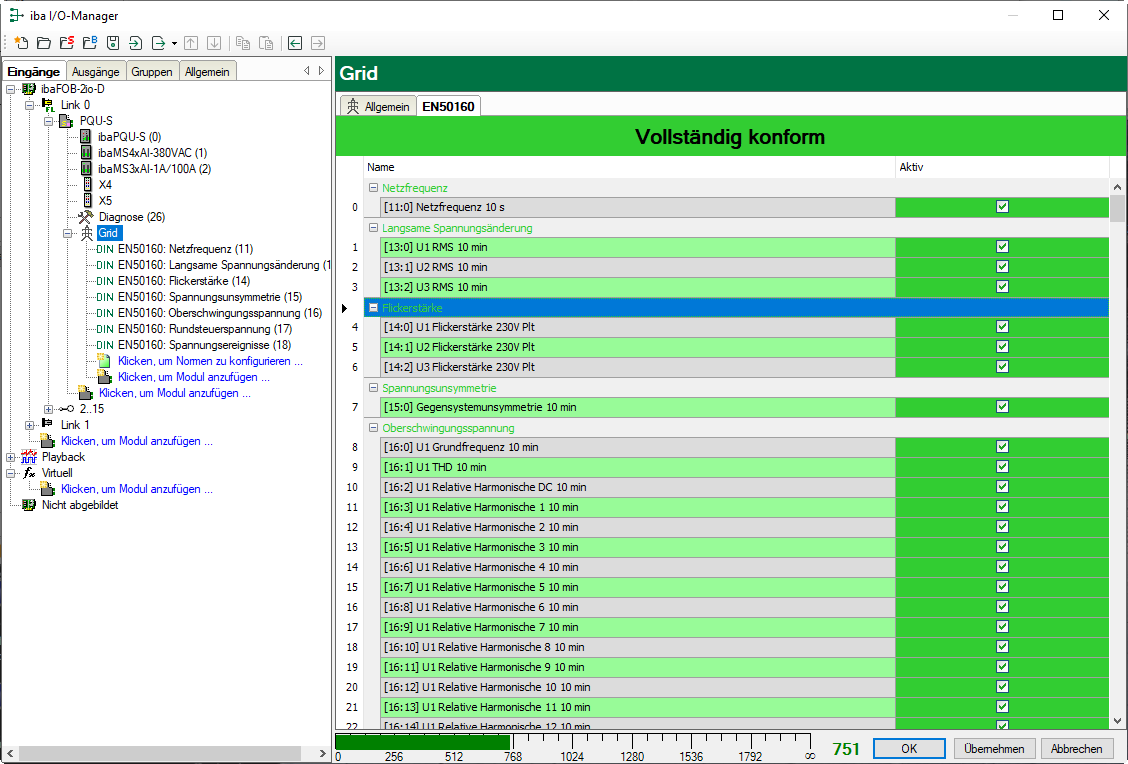Click 'Klicken, um Normen zu konfigurieren' link
Image resolution: width=1128 pixels, height=764 pixels.
point(210,361)
